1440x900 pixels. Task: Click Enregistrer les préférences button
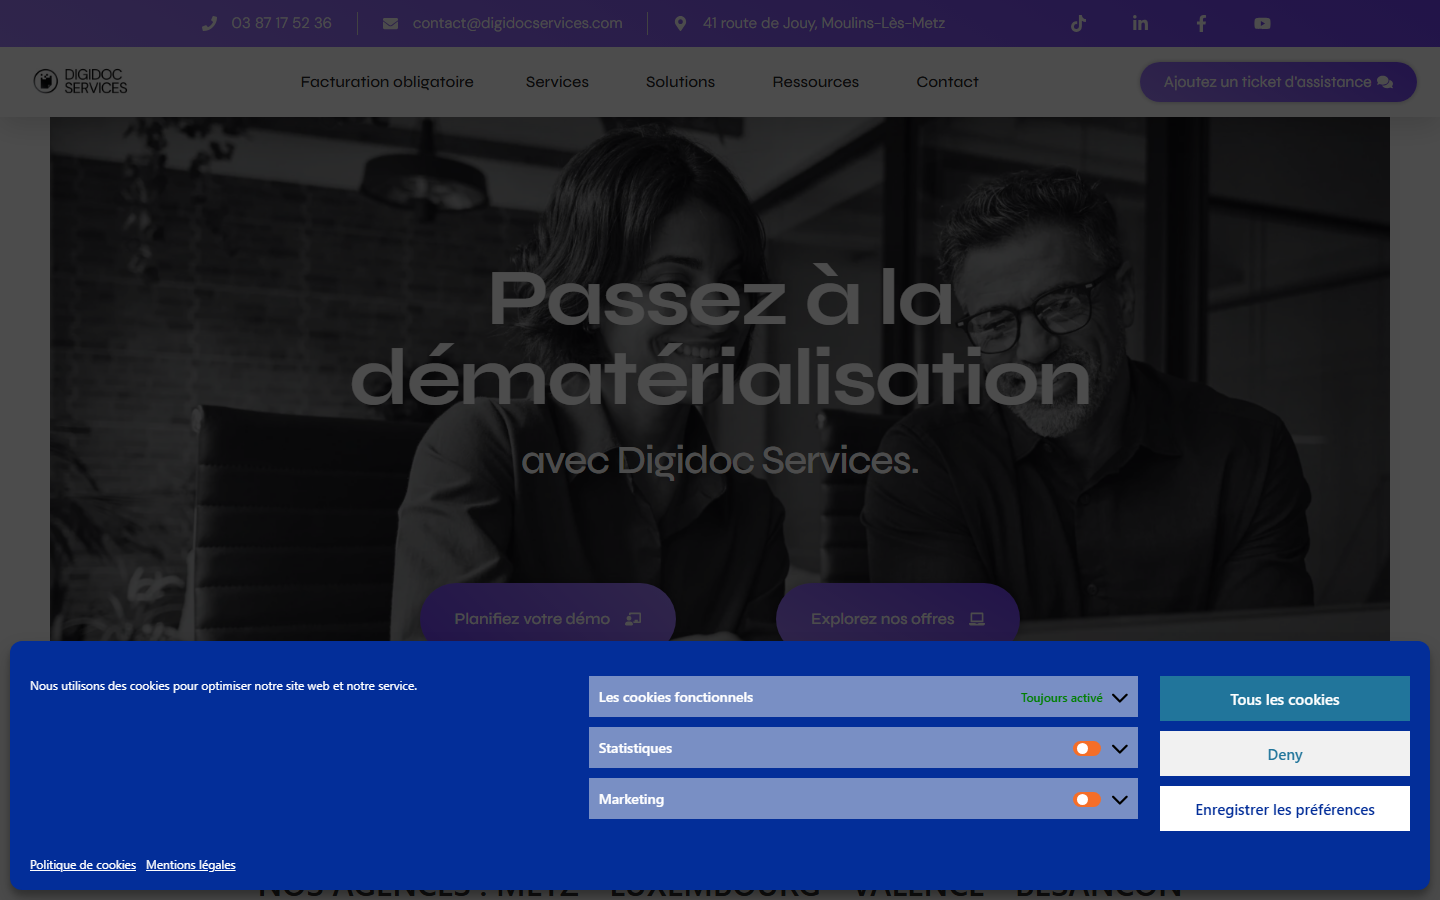point(1285,809)
